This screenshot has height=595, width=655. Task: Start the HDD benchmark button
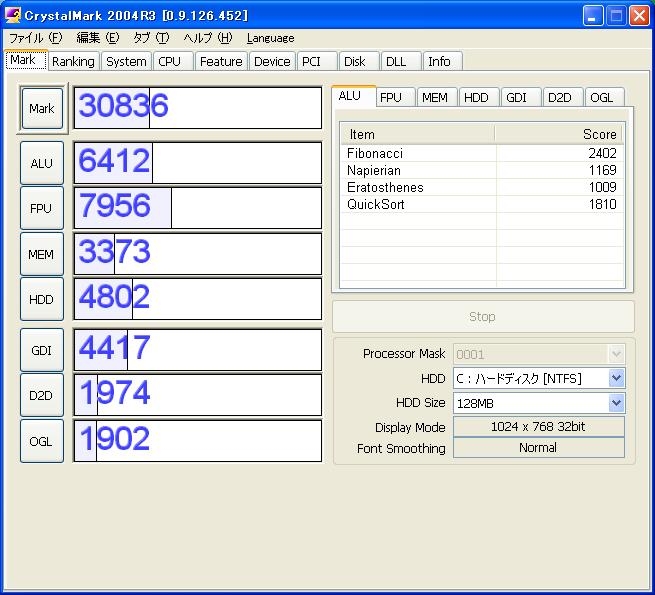click(42, 300)
